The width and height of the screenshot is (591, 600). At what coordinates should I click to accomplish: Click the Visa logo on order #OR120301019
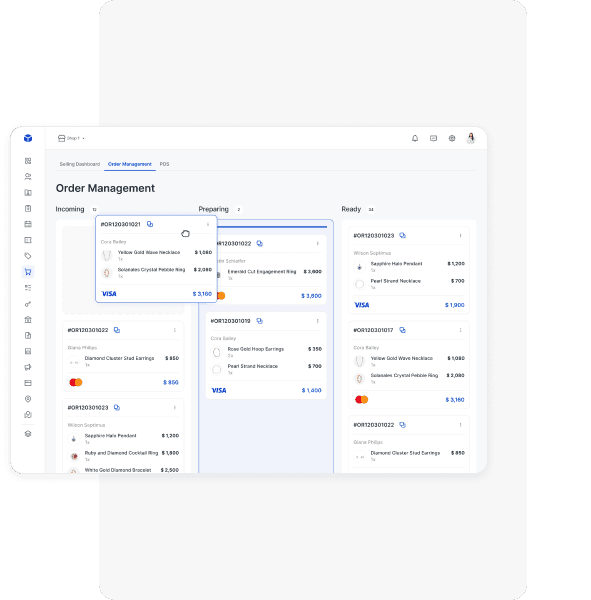pyautogui.click(x=219, y=390)
